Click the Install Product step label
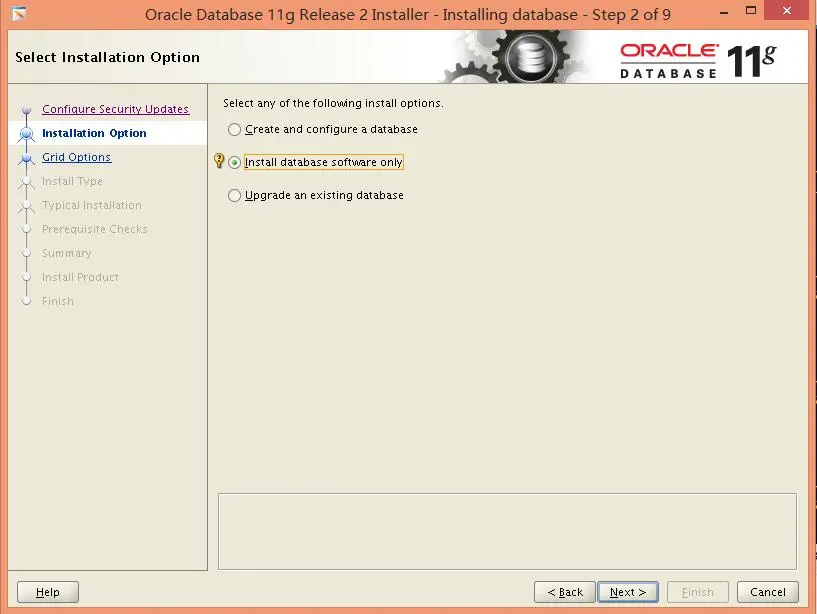The image size is (817, 614). (80, 277)
